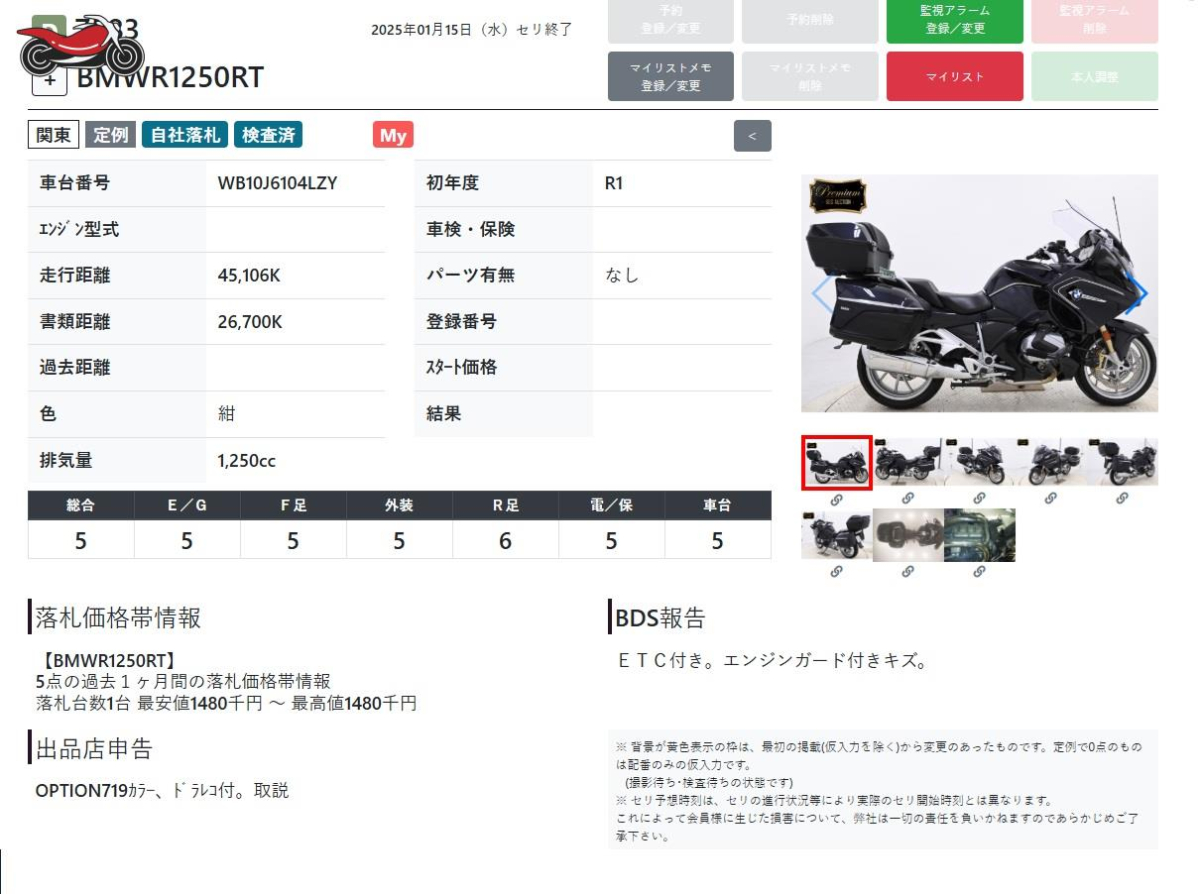Click the 落札価格帯情報 section heading
1200x894 pixels.
coord(118,618)
